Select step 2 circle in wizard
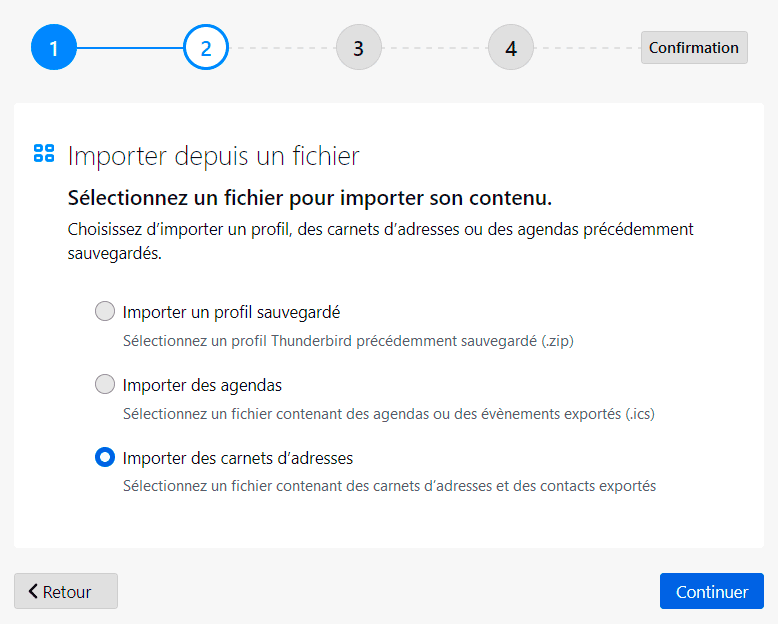The image size is (778, 624). (x=206, y=47)
